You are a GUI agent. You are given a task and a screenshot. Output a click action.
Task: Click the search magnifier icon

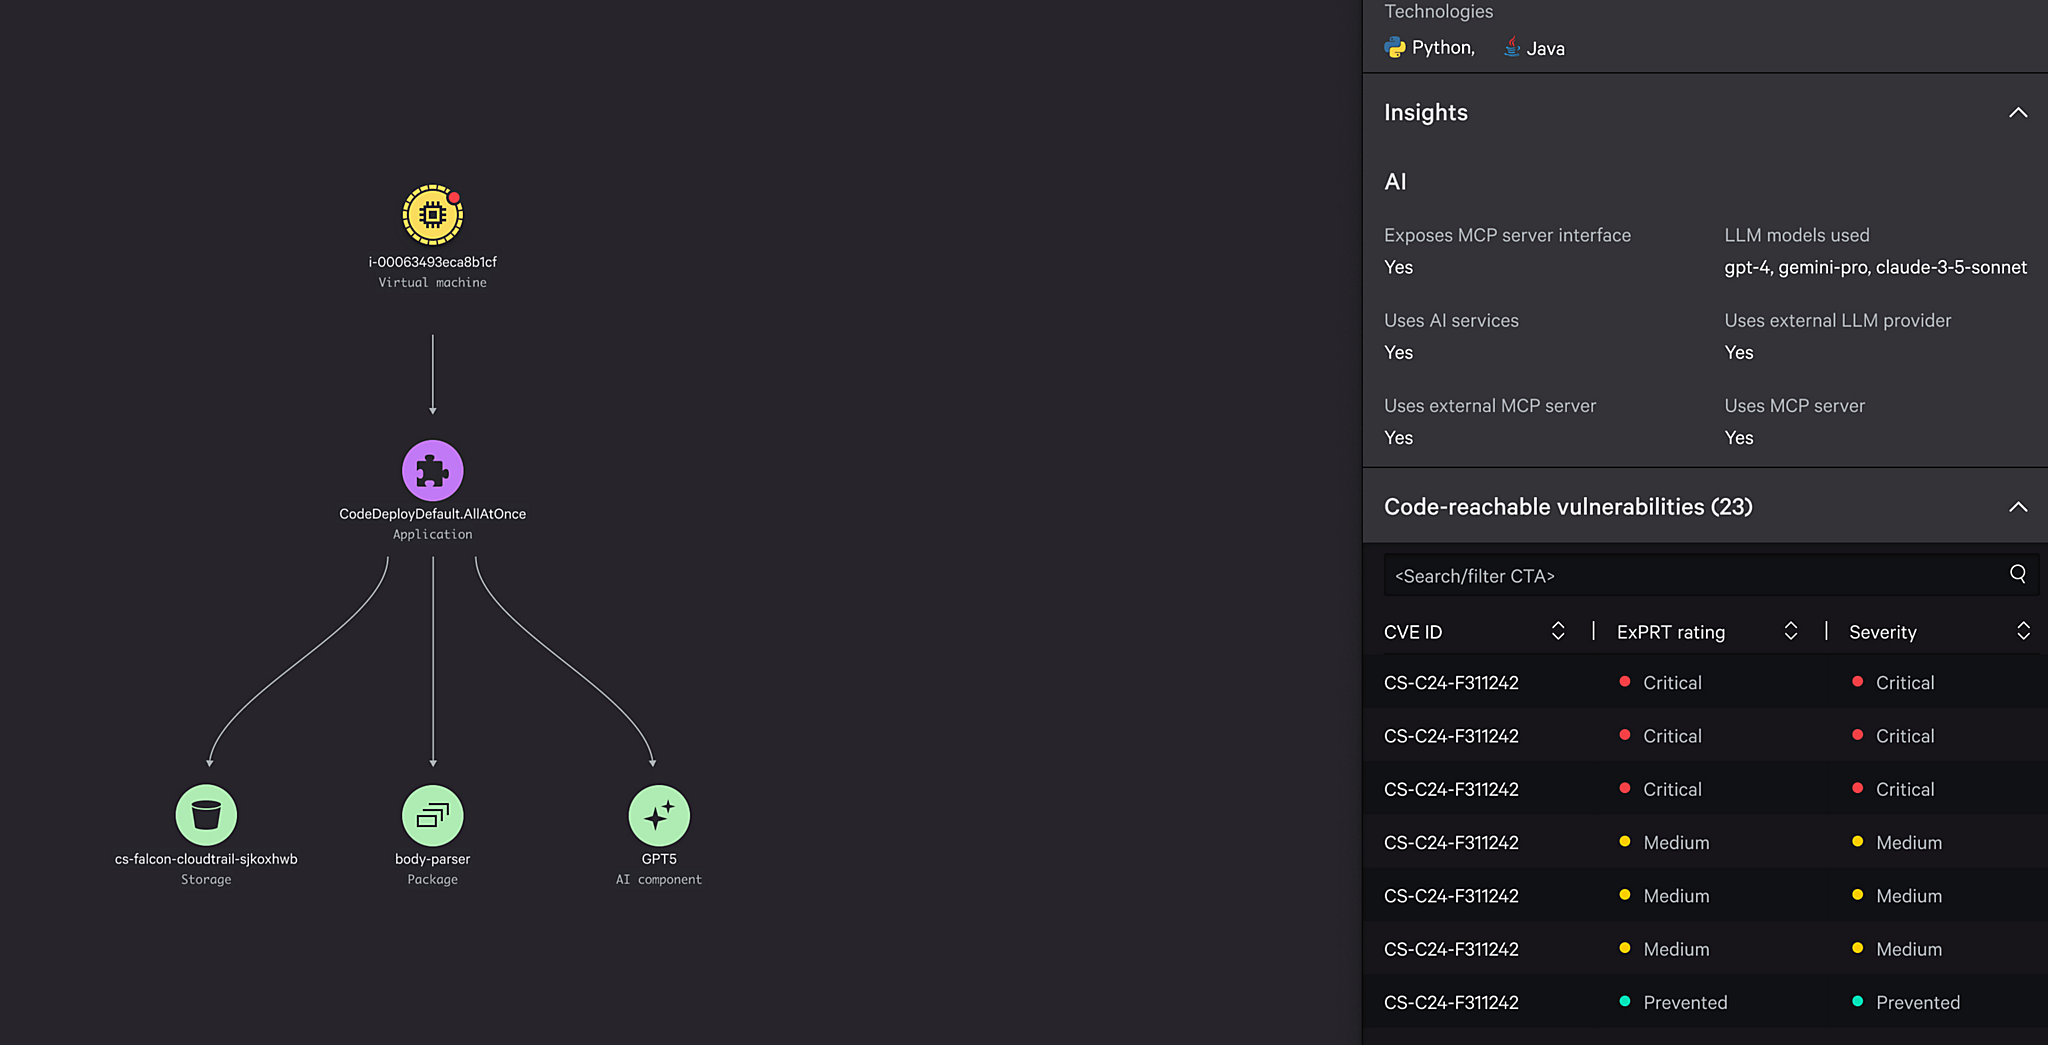(2017, 574)
